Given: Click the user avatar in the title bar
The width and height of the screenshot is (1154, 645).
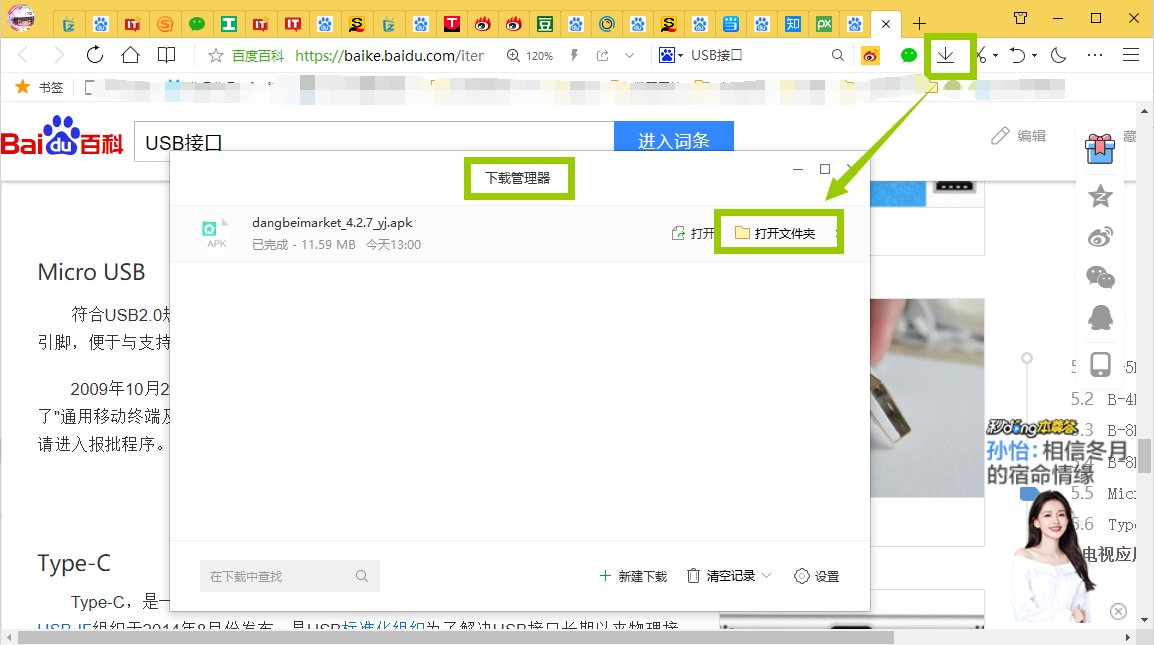Looking at the screenshot, I should click(21, 18).
